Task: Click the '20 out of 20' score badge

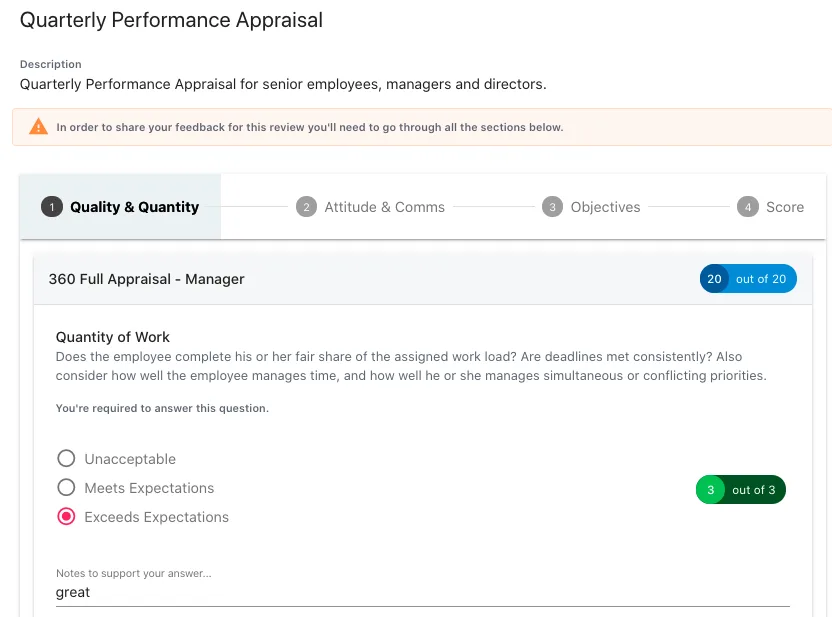Action: 748,279
